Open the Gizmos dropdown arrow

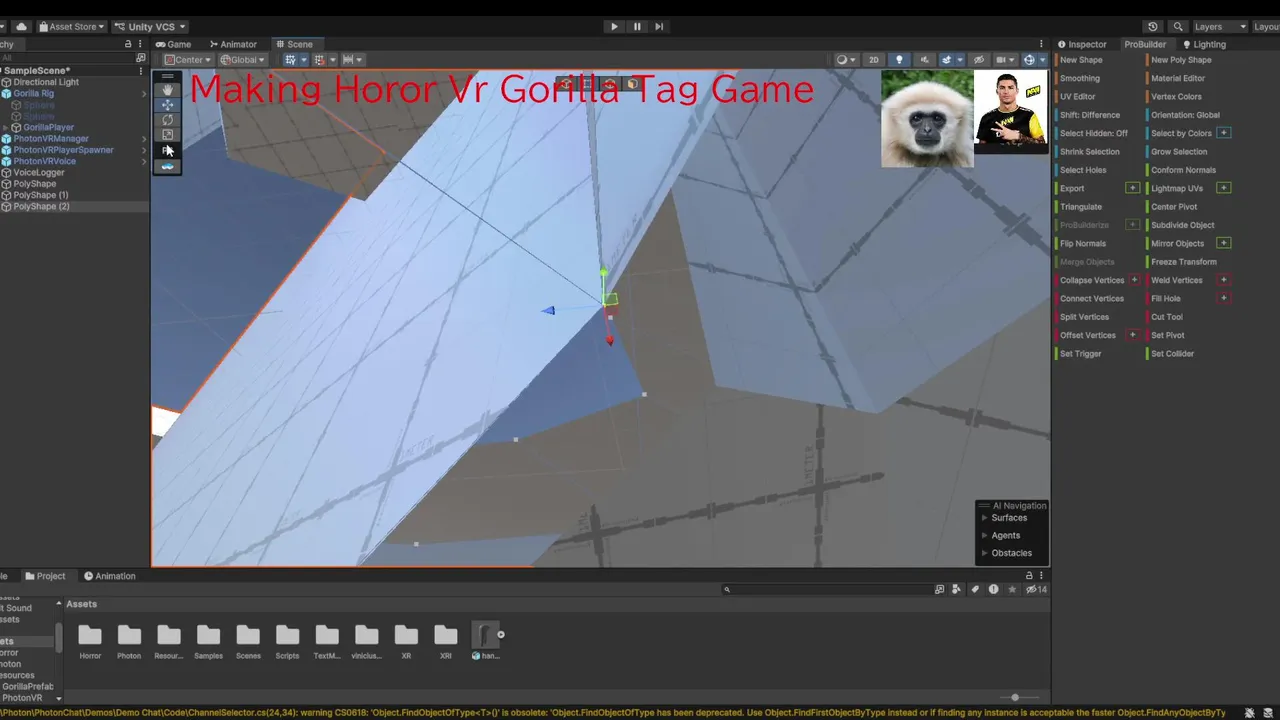tap(1042, 60)
